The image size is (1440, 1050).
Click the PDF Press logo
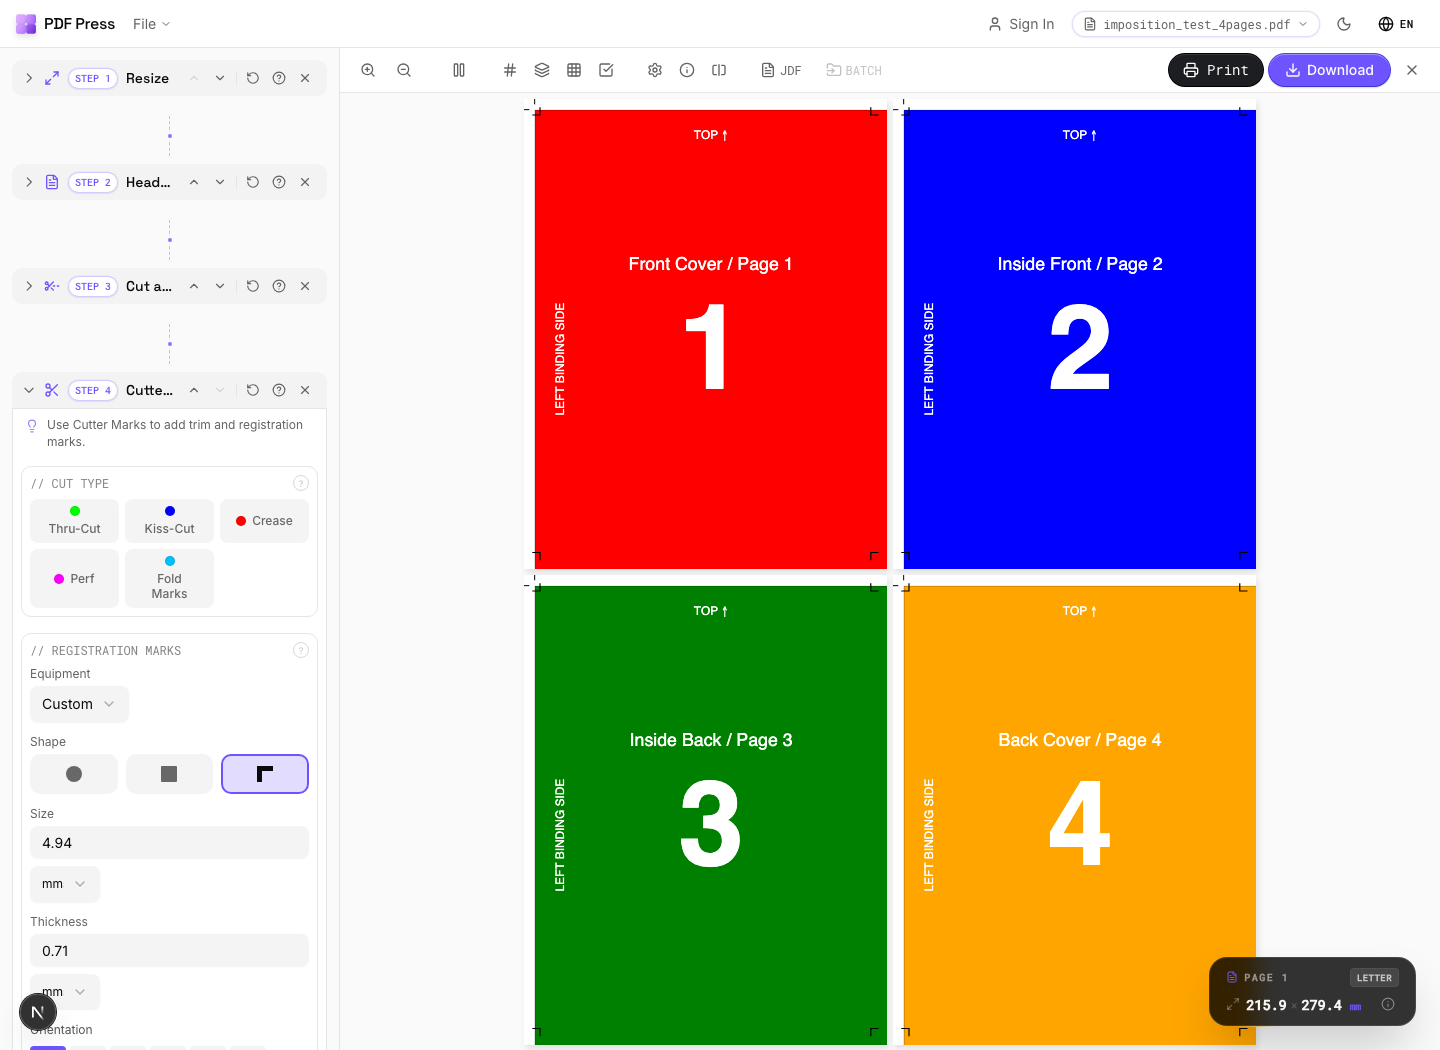pos(66,24)
